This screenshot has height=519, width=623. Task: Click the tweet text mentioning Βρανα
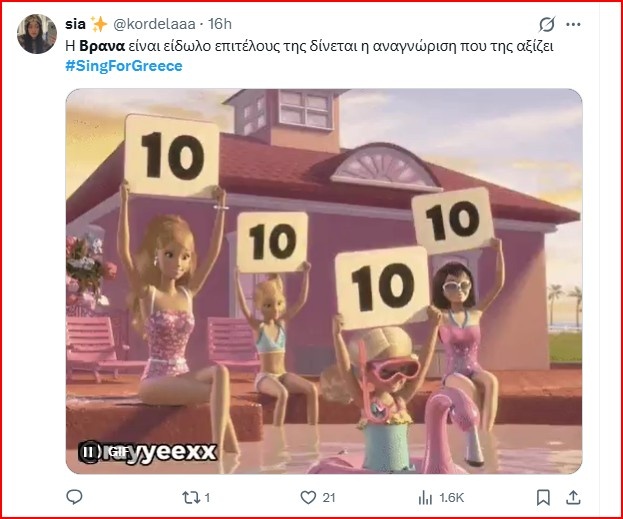[309, 46]
